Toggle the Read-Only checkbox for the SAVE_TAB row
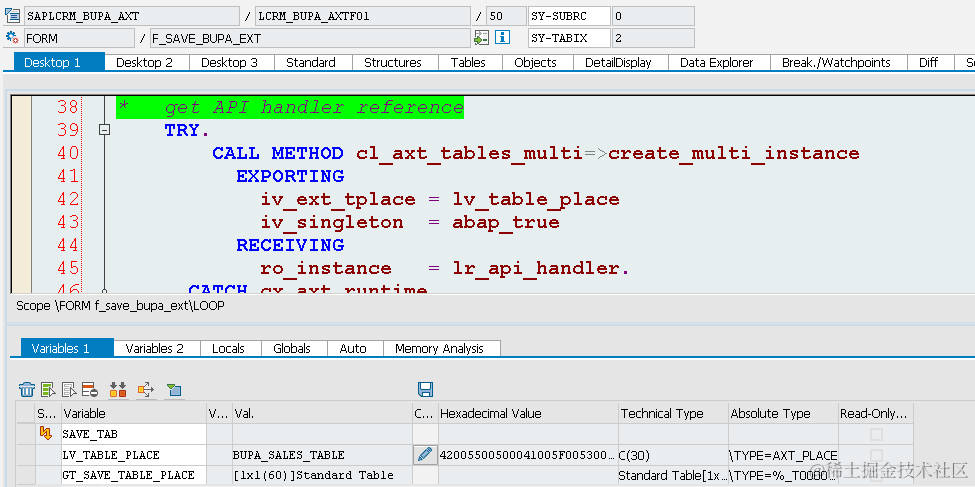The height and width of the screenshot is (487, 975). (x=876, y=434)
